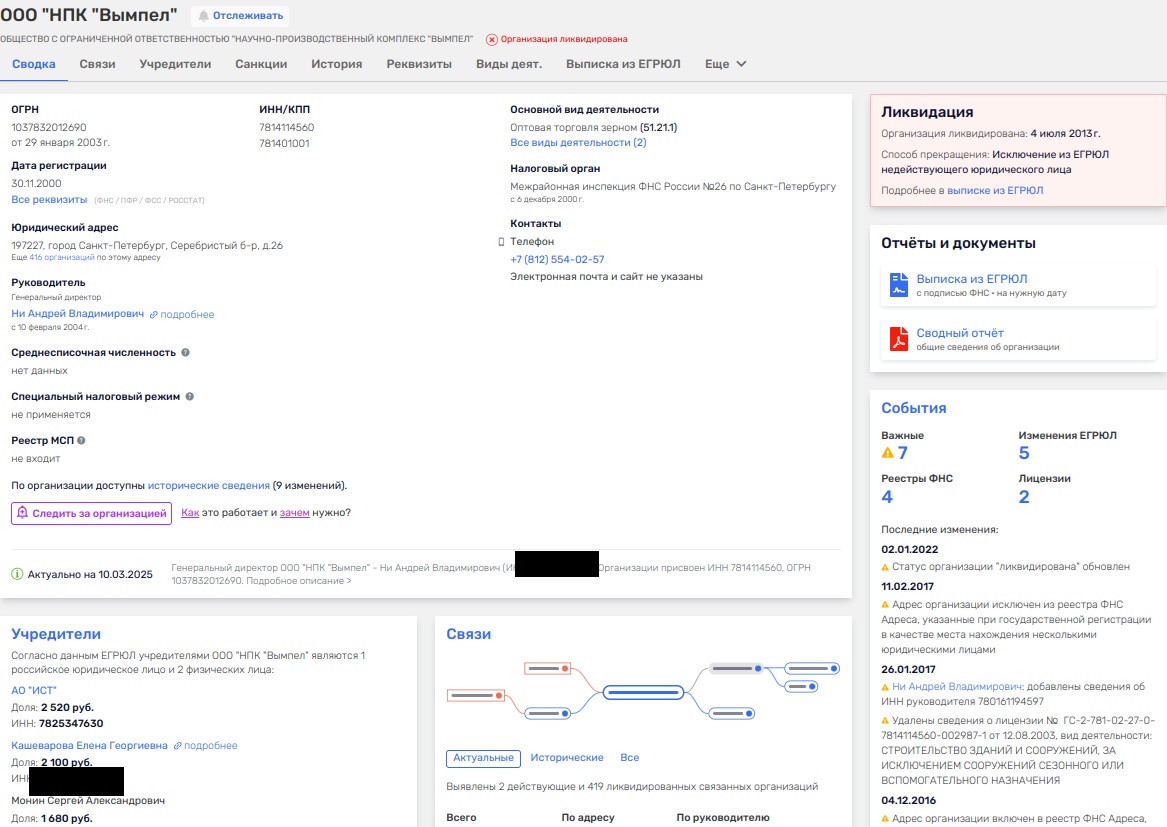The width and height of the screenshot is (1167, 827).
Task: Go to the Санкции tab
Action: (261, 64)
